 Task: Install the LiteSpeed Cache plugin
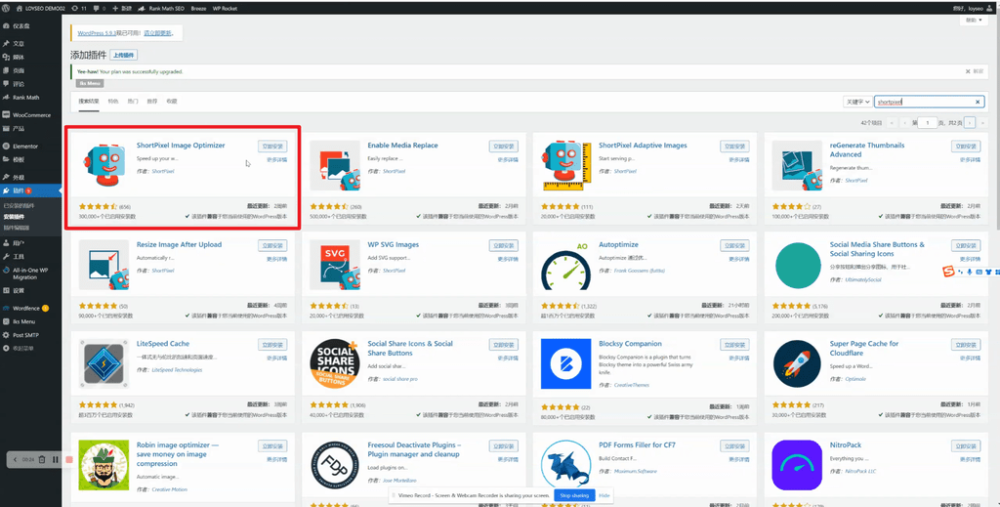point(272,345)
